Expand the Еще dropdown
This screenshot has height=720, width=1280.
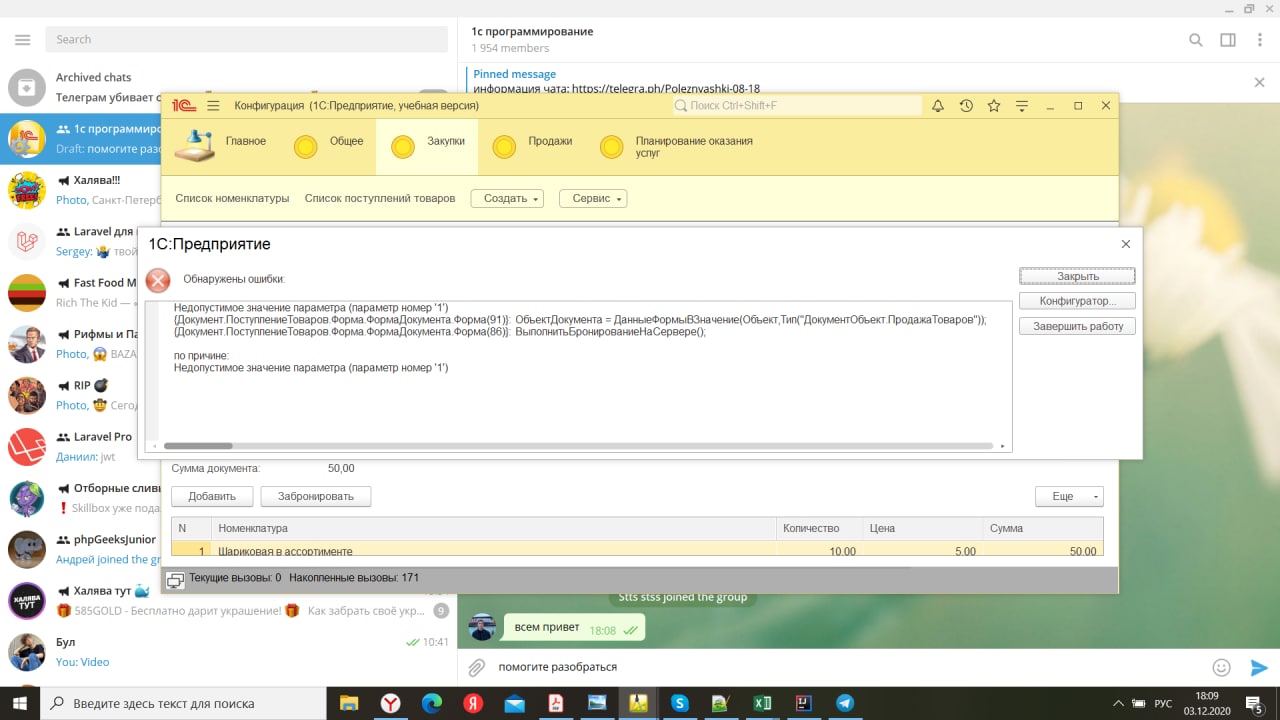(x=1069, y=496)
